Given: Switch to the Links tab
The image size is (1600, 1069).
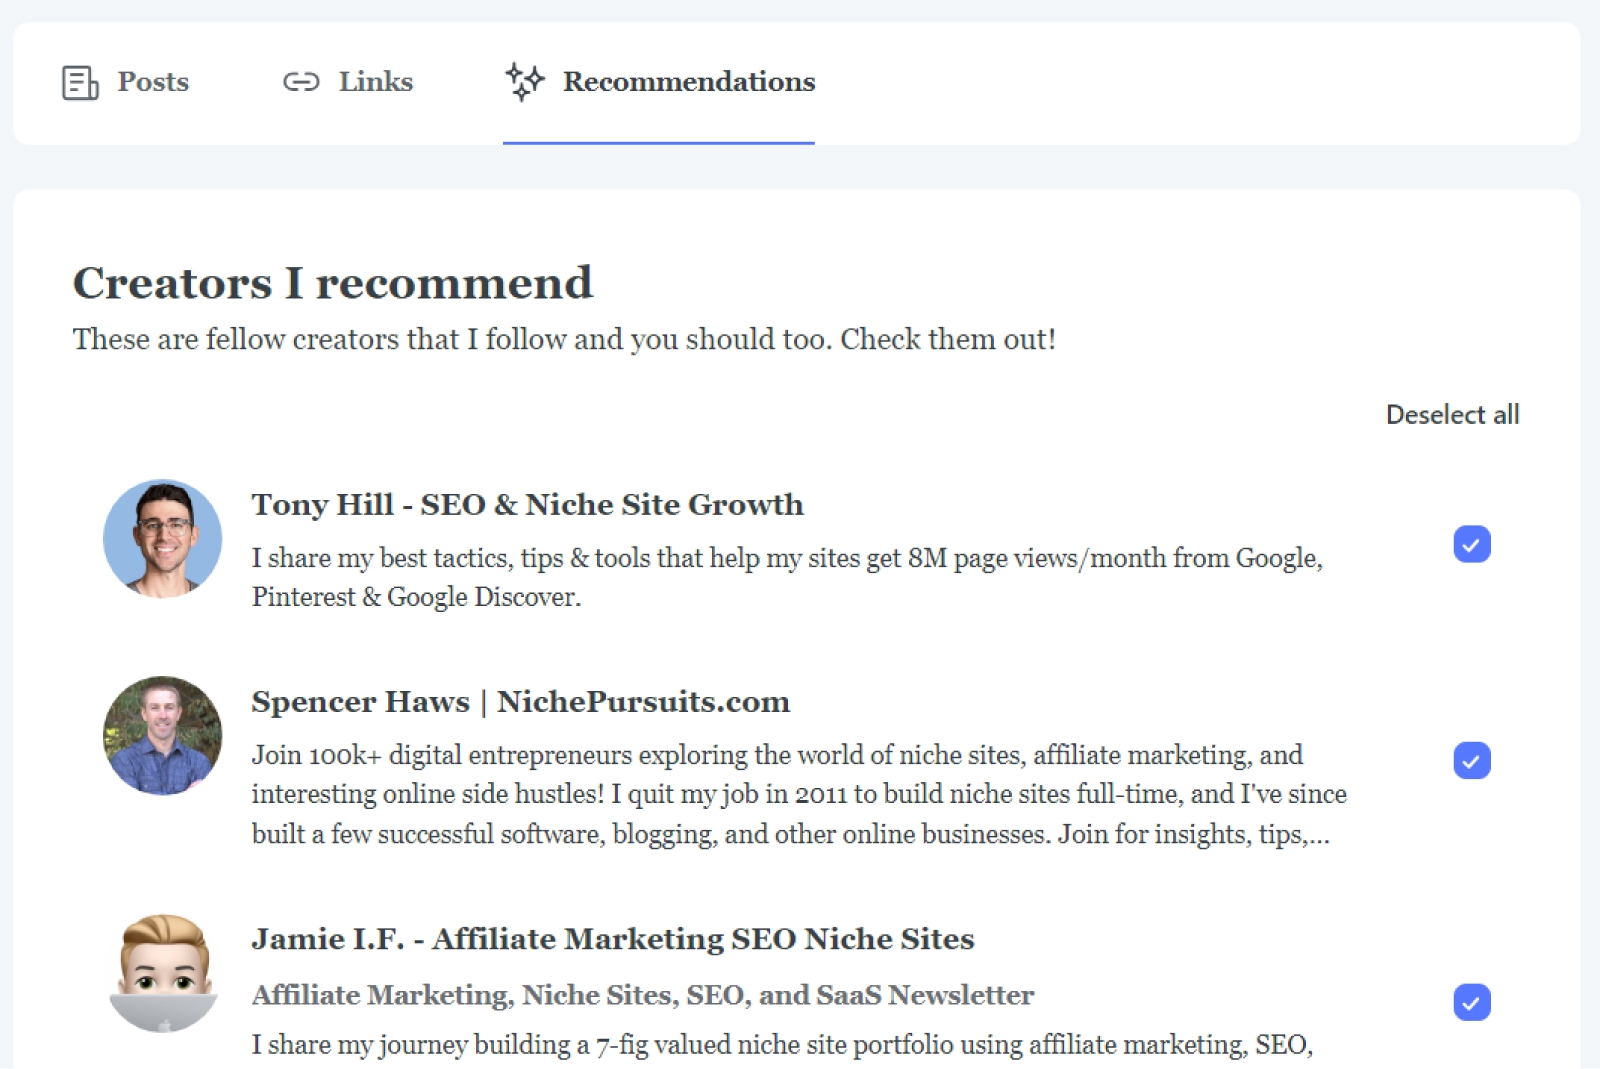Looking at the screenshot, I should pos(375,82).
